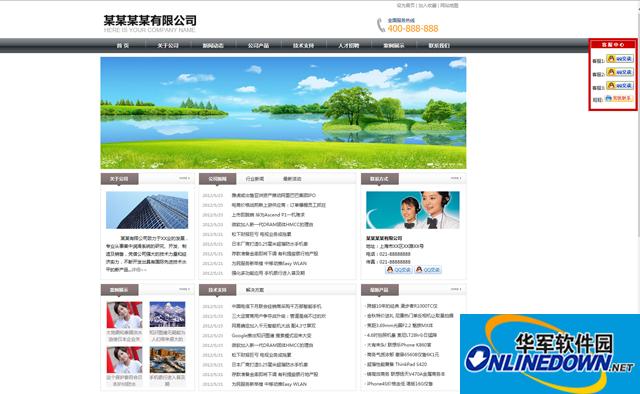Image resolution: width=640 pixels, height=394 pixels.
Task: Click the QQ chat button for 客服2
Action: [x=620, y=72]
